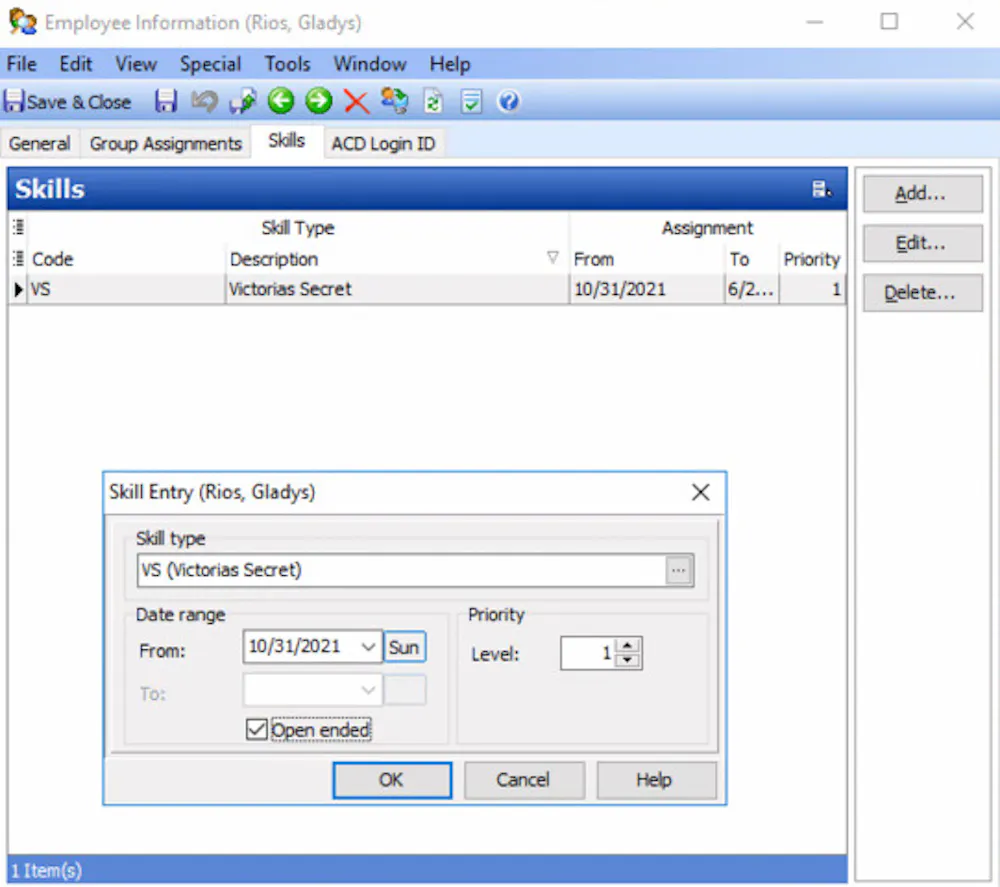The image size is (1000, 887).
Task: Switch to the Group Assignments tab
Action: [166, 143]
